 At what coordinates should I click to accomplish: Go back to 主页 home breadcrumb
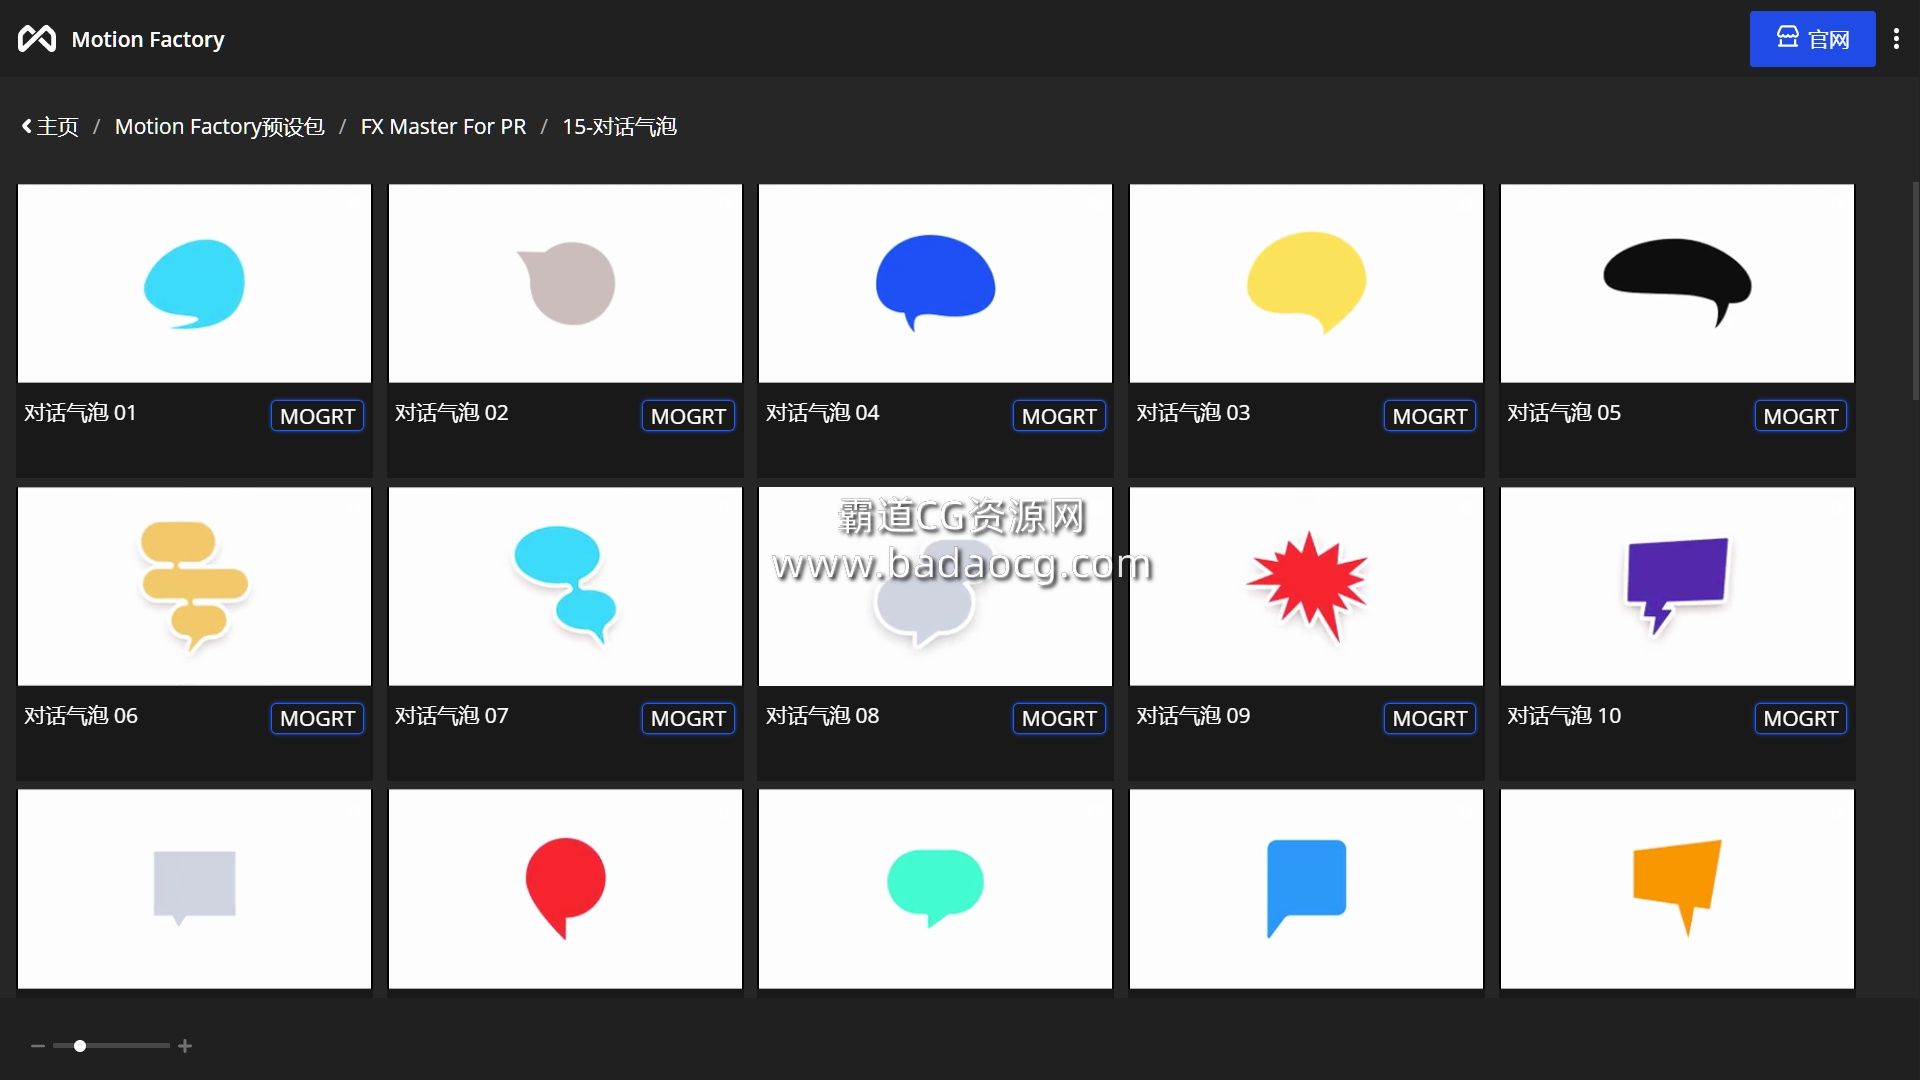[50, 127]
